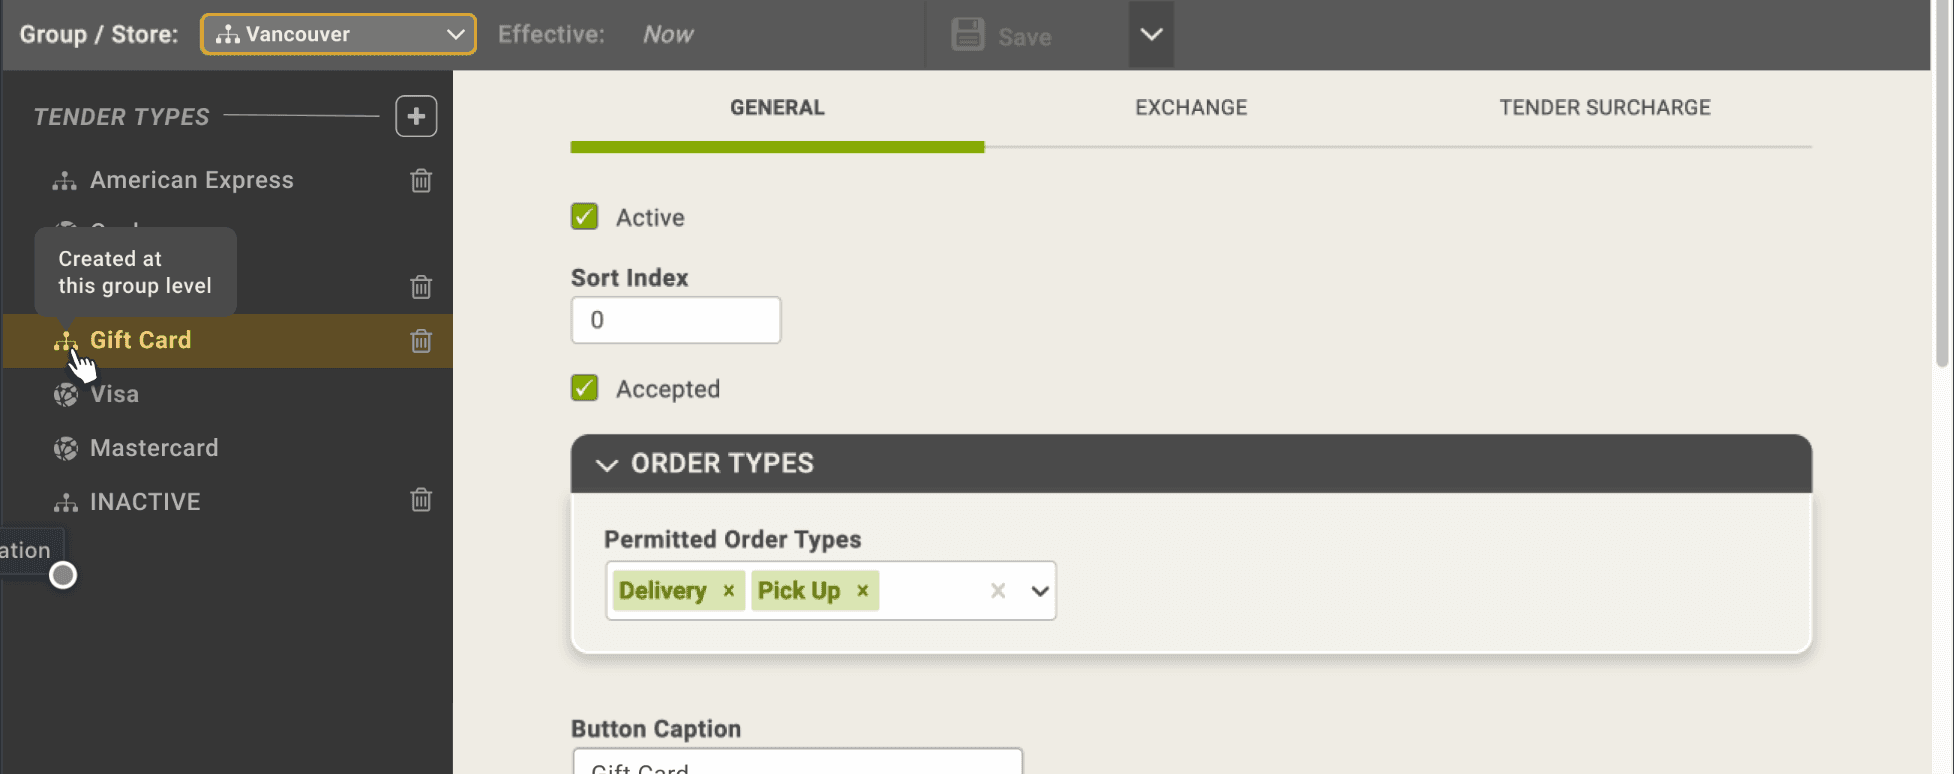Toggle the Accepted checkbox
Image resolution: width=1954 pixels, height=774 pixels.
[x=585, y=388]
